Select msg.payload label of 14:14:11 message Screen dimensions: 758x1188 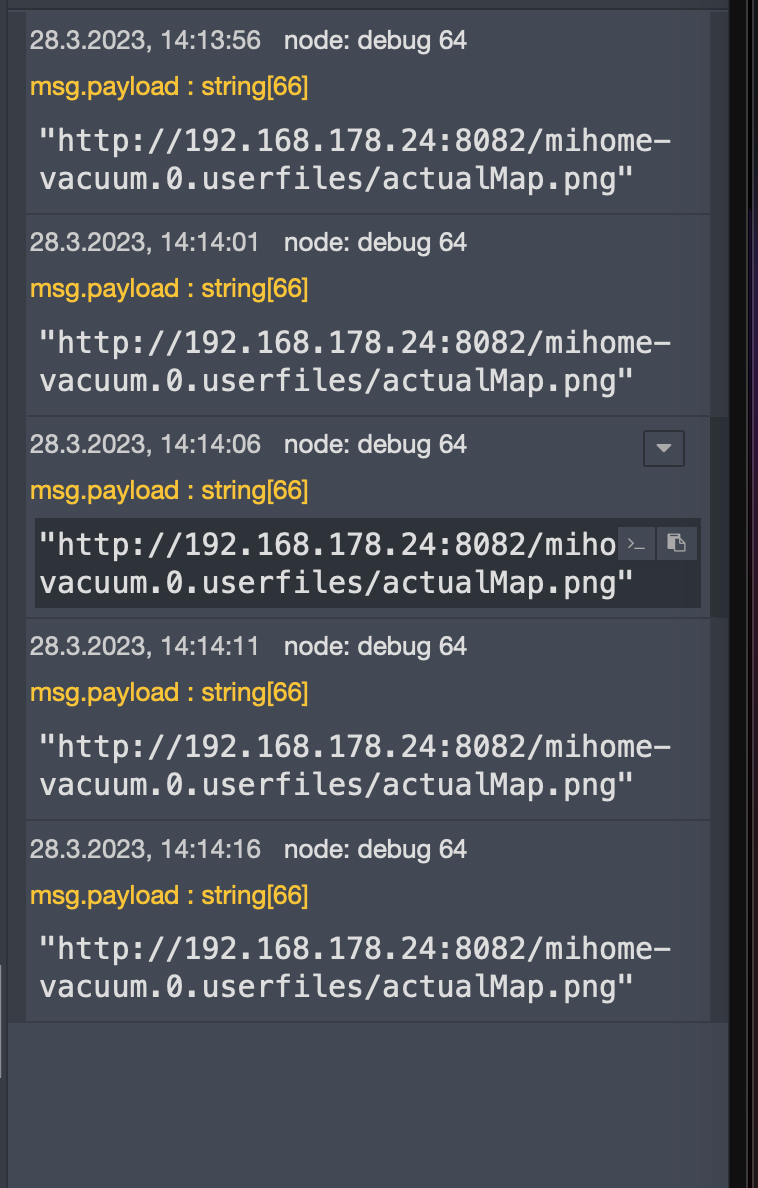169,692
